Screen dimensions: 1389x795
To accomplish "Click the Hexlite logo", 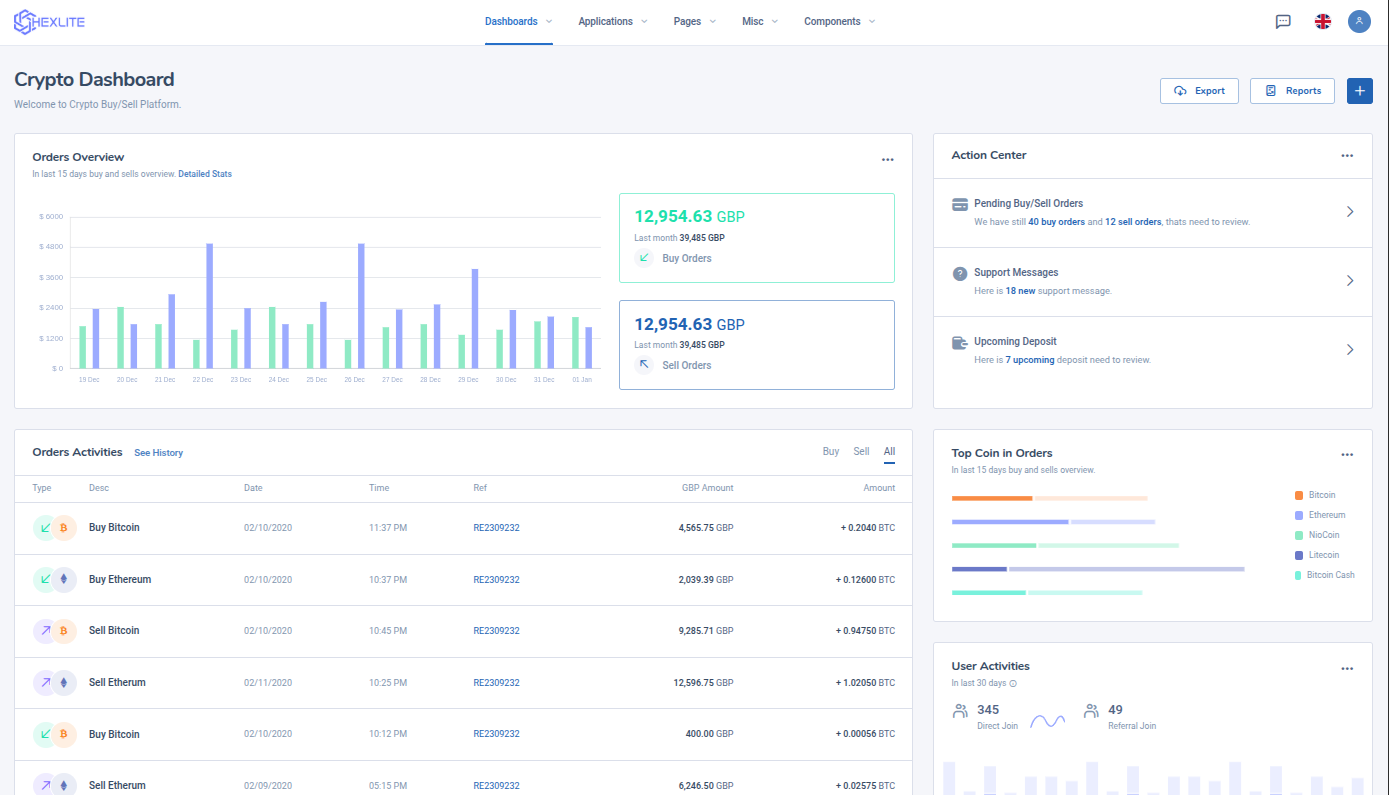I will 49,21.
